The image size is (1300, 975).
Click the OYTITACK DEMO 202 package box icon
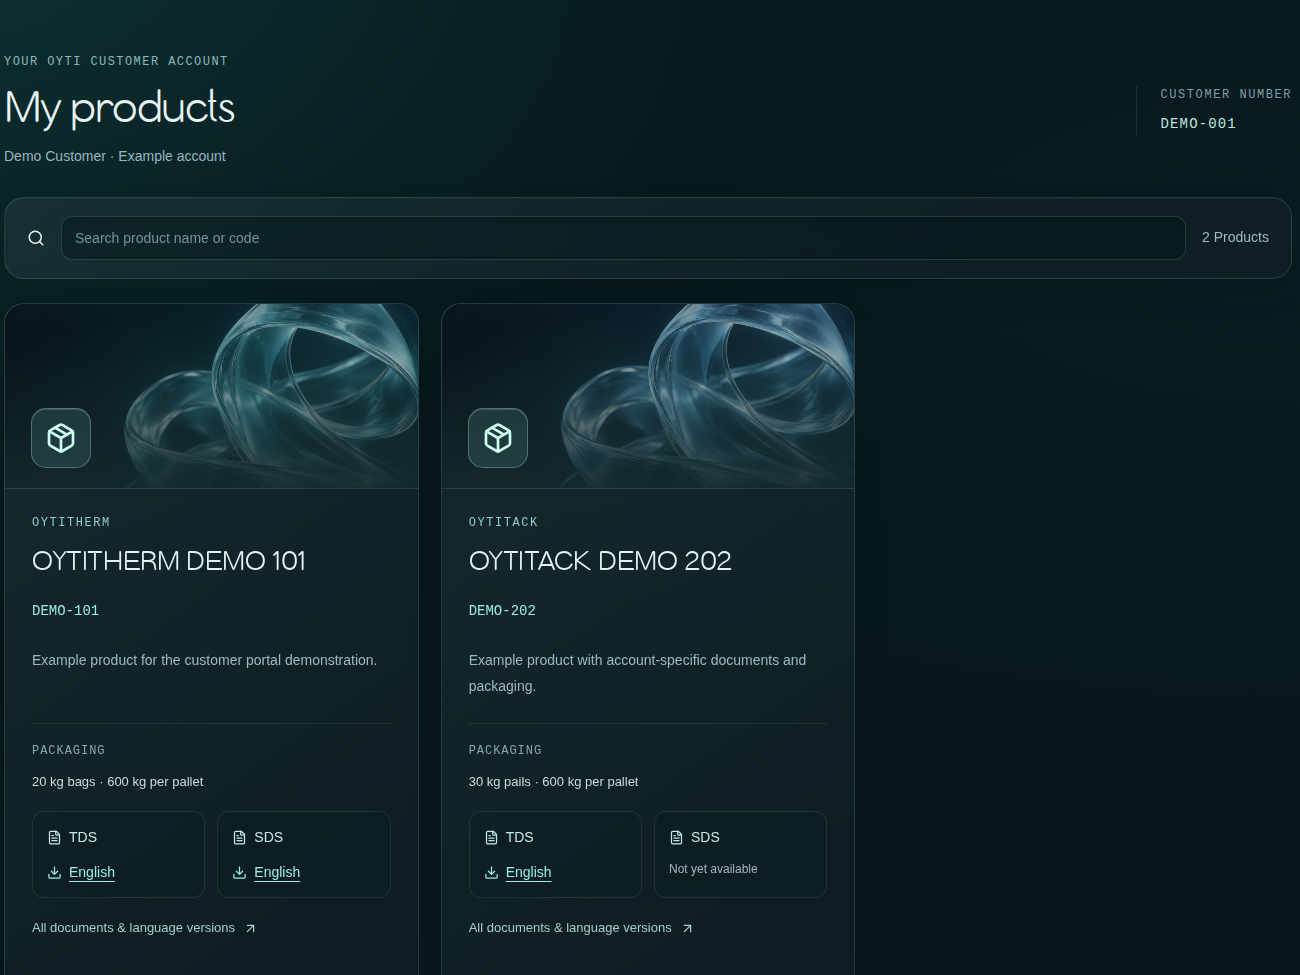click(x=498, y=438)
